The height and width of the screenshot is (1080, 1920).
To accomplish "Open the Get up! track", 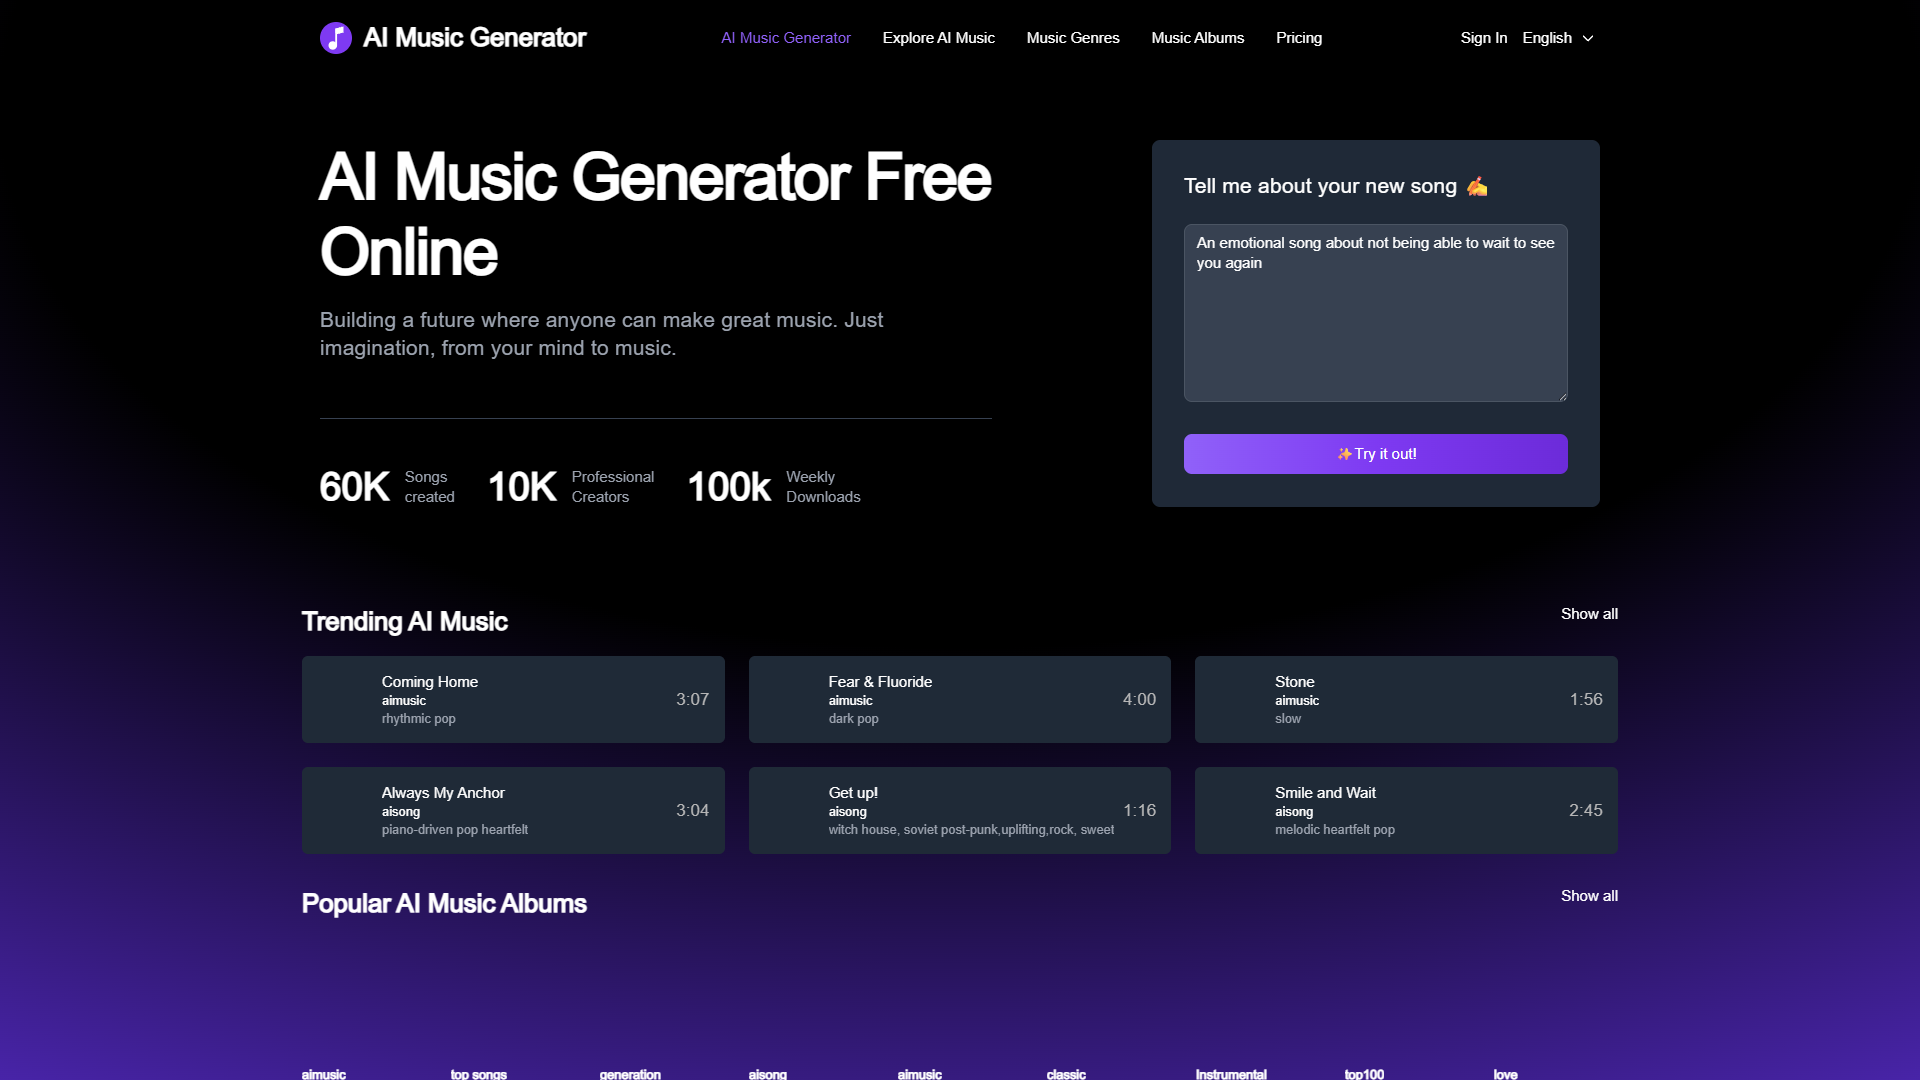I will (959, 810).
